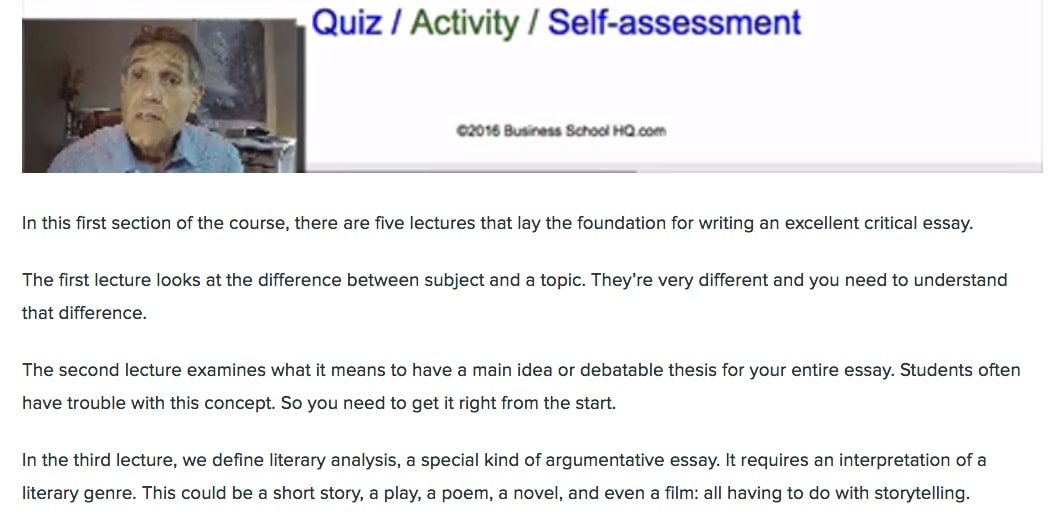This screenshot has height=530, width=1049.
Task: Click the phrase "five lectures" in first paragraph
Action: point(425,223)
